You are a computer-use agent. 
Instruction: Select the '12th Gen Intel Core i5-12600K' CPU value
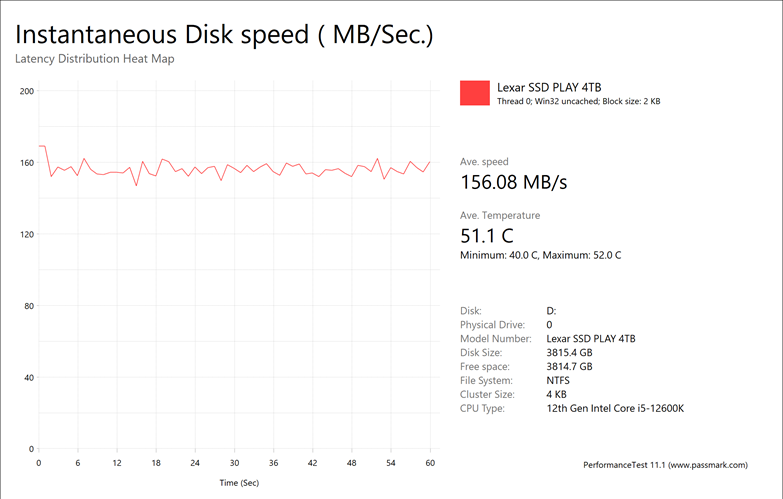615,408
